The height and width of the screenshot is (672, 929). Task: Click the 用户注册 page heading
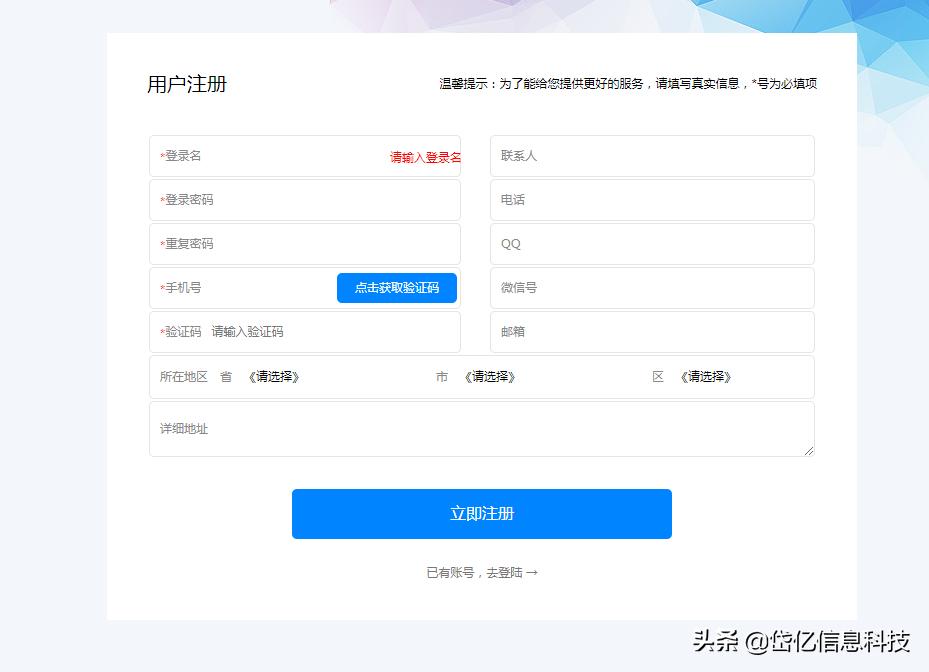pyautogui.click(x=186, y=84)
